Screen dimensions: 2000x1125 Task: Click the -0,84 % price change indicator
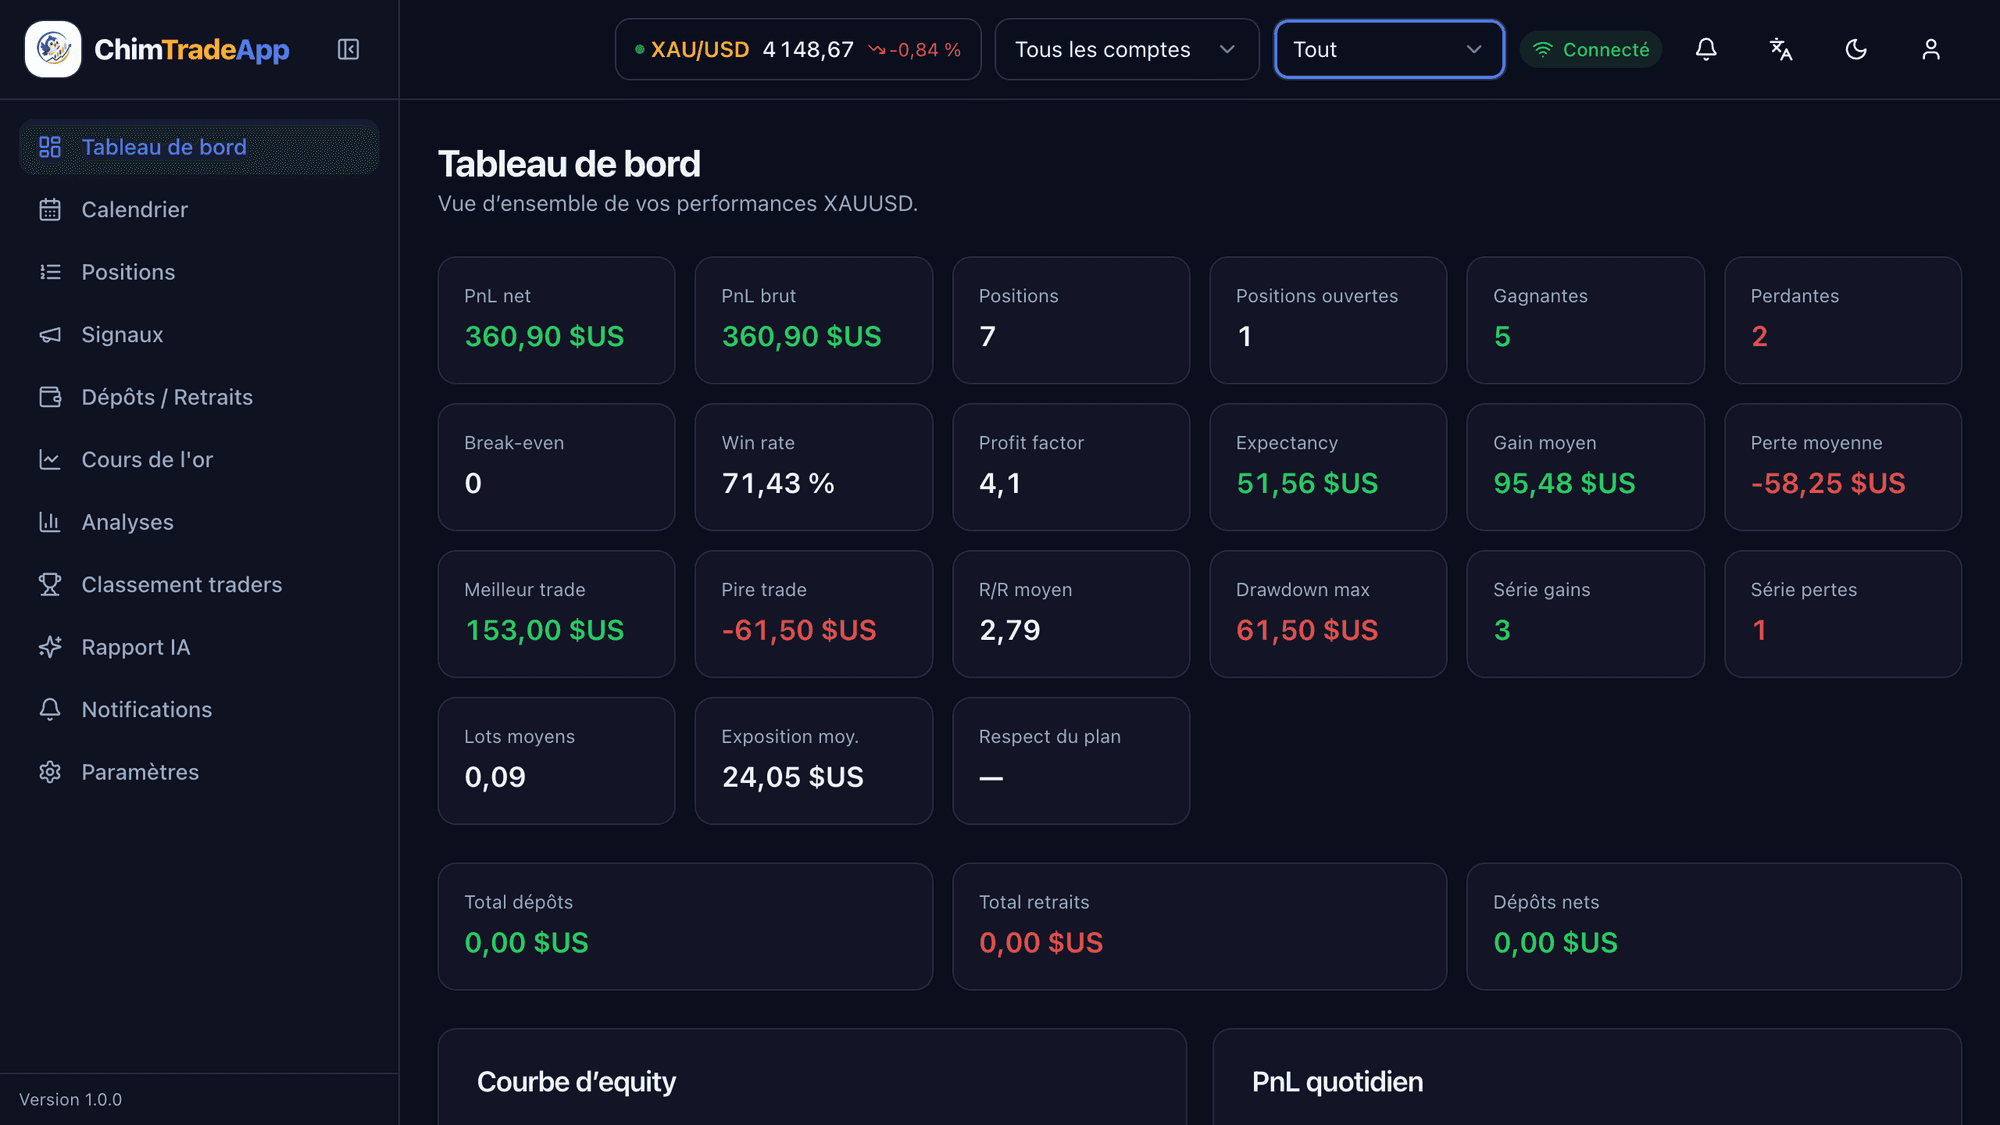[x=914, y=50]
